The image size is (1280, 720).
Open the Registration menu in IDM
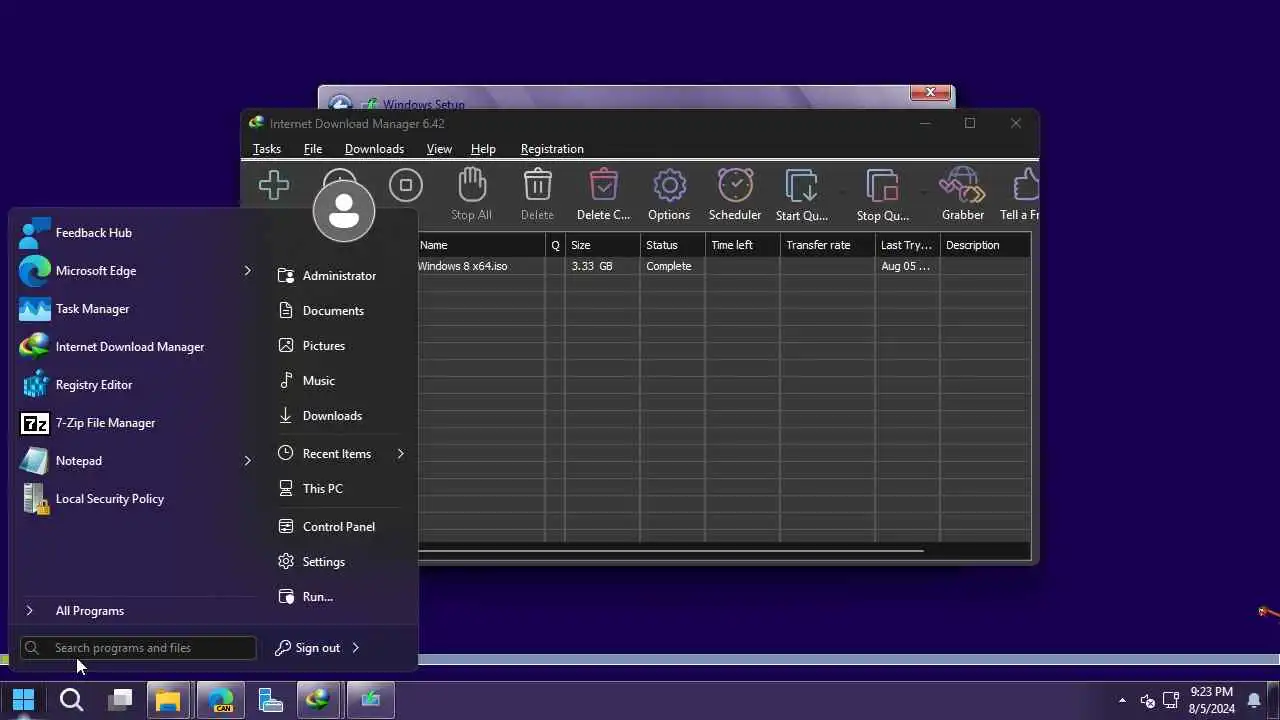point(552,149)
